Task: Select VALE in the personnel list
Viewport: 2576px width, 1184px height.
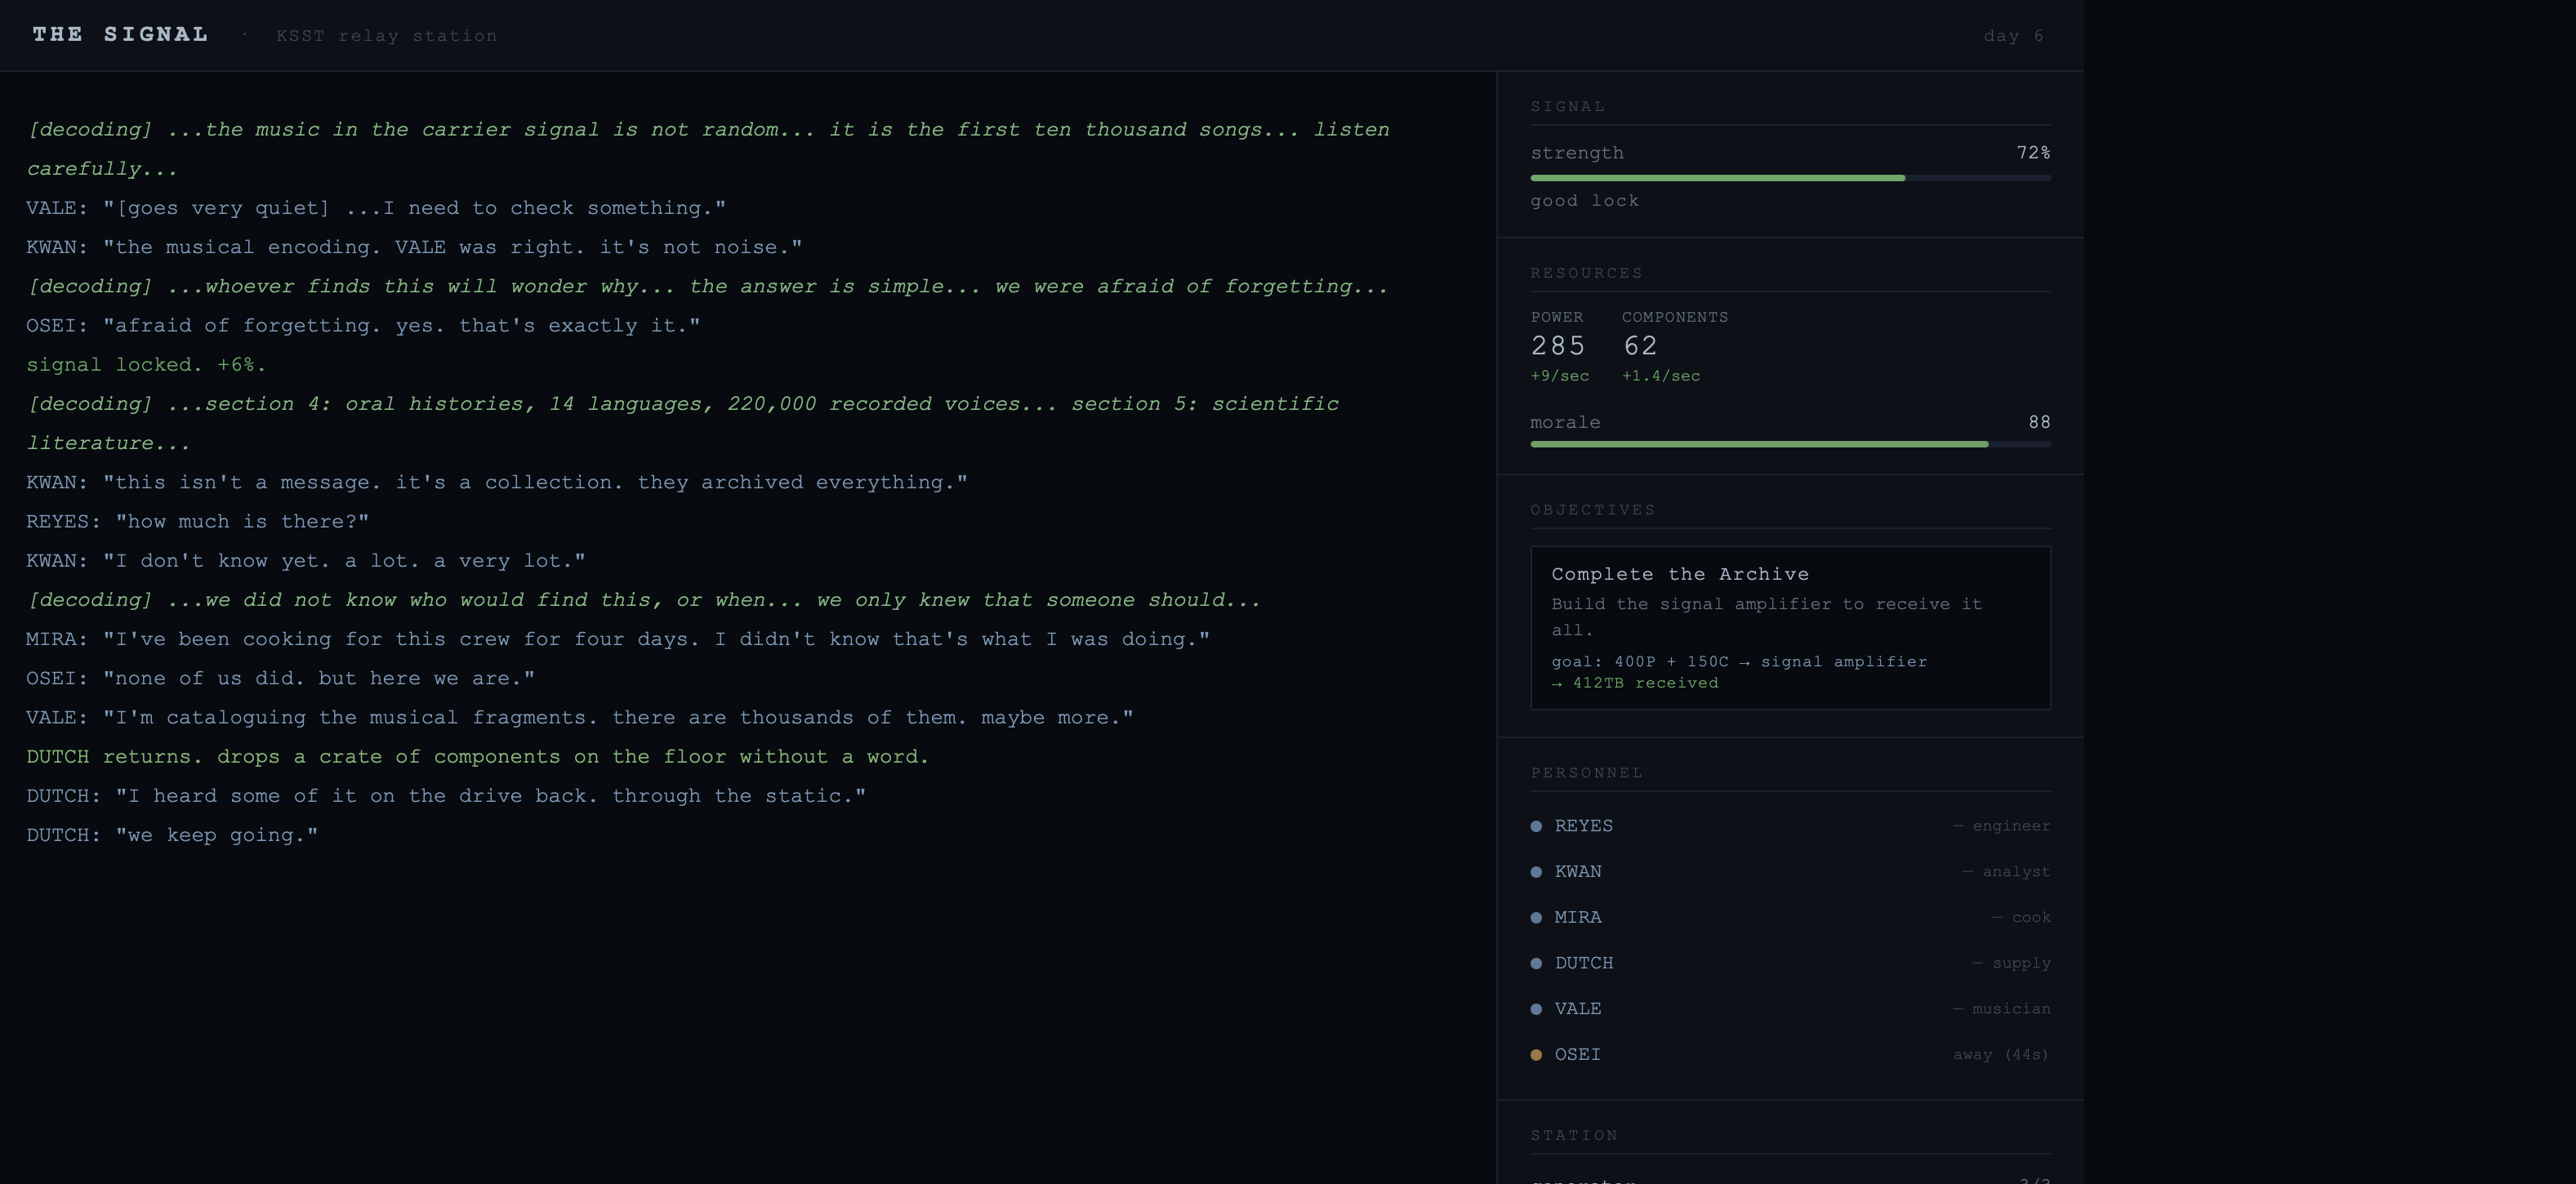Action: [x=1790, y=1009]
